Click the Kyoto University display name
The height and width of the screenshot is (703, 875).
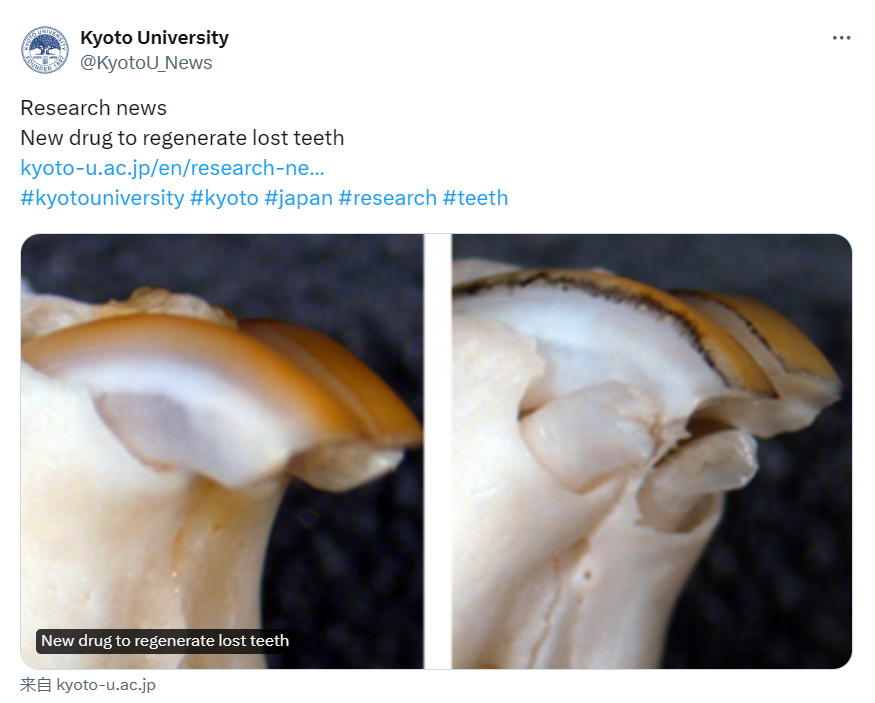point(155,37)
